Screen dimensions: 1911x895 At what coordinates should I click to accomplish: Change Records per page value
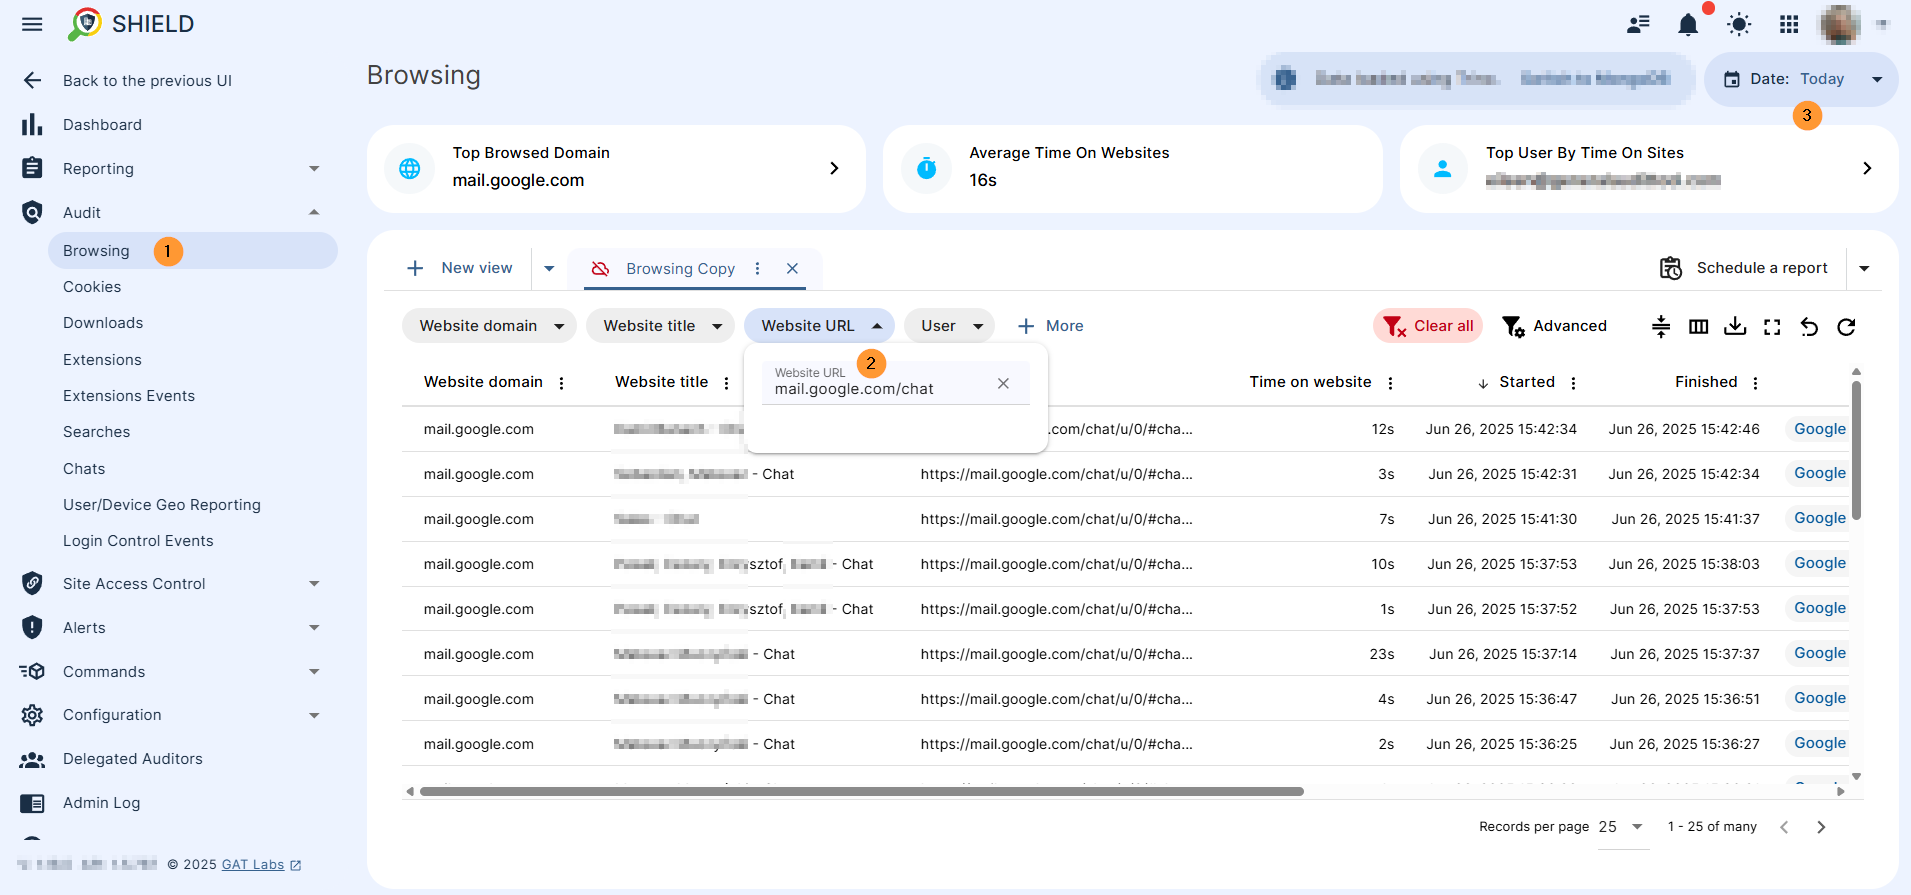(1622, 827)
